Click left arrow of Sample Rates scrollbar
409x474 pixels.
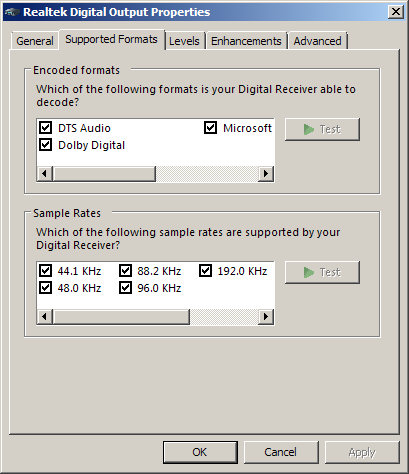point(45,316)
